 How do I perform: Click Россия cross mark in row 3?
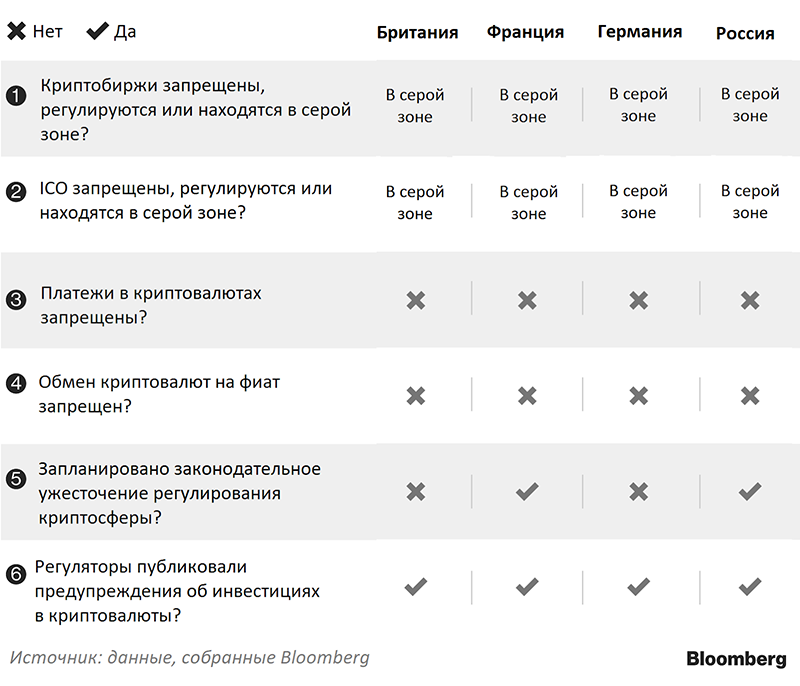pos(750,299)
